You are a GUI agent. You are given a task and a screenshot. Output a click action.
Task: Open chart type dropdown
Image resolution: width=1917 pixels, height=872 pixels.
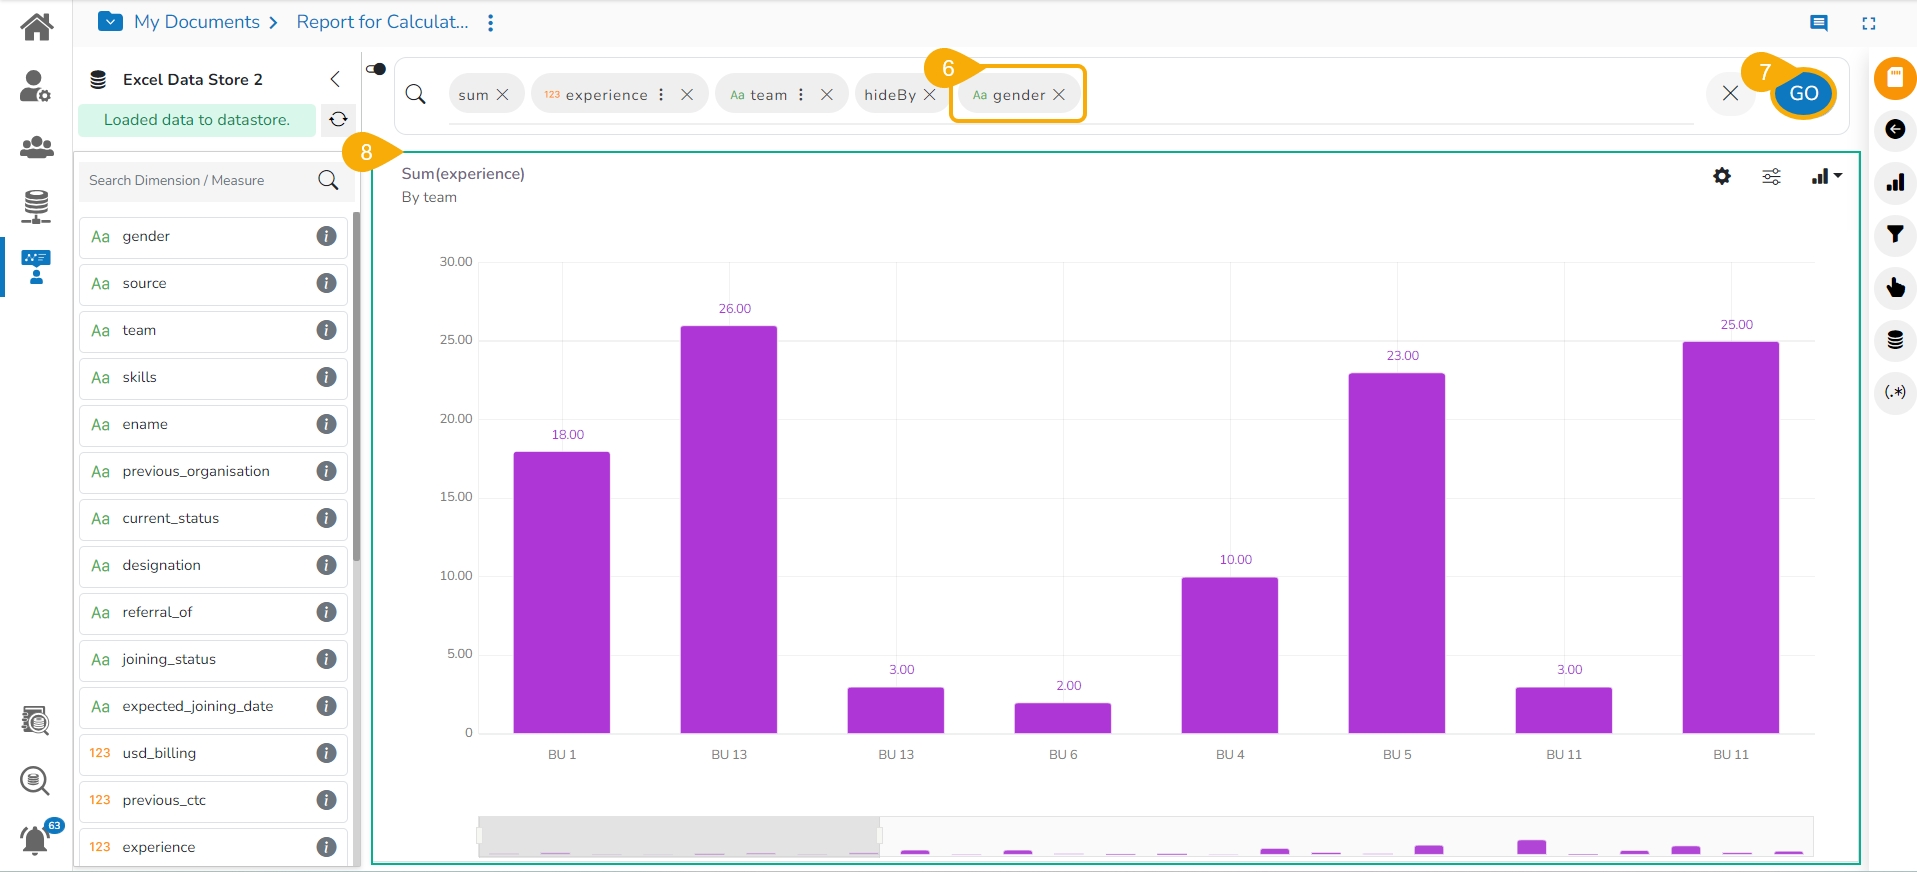[x=1826, y=176]
